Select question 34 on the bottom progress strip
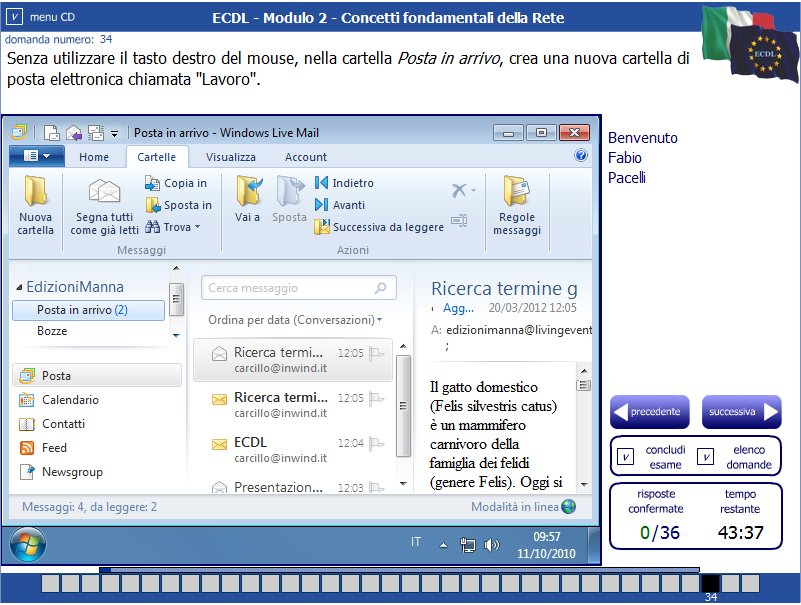Viewport: 801px width, 605px height. click(712, 582)
